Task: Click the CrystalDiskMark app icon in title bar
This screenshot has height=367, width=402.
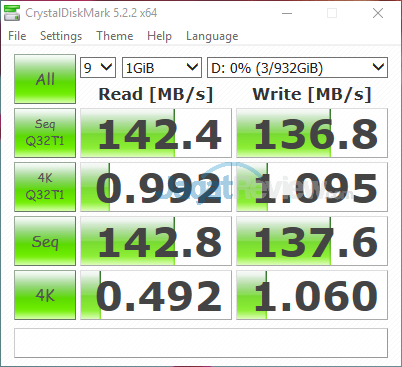Action: coord(12,13)
